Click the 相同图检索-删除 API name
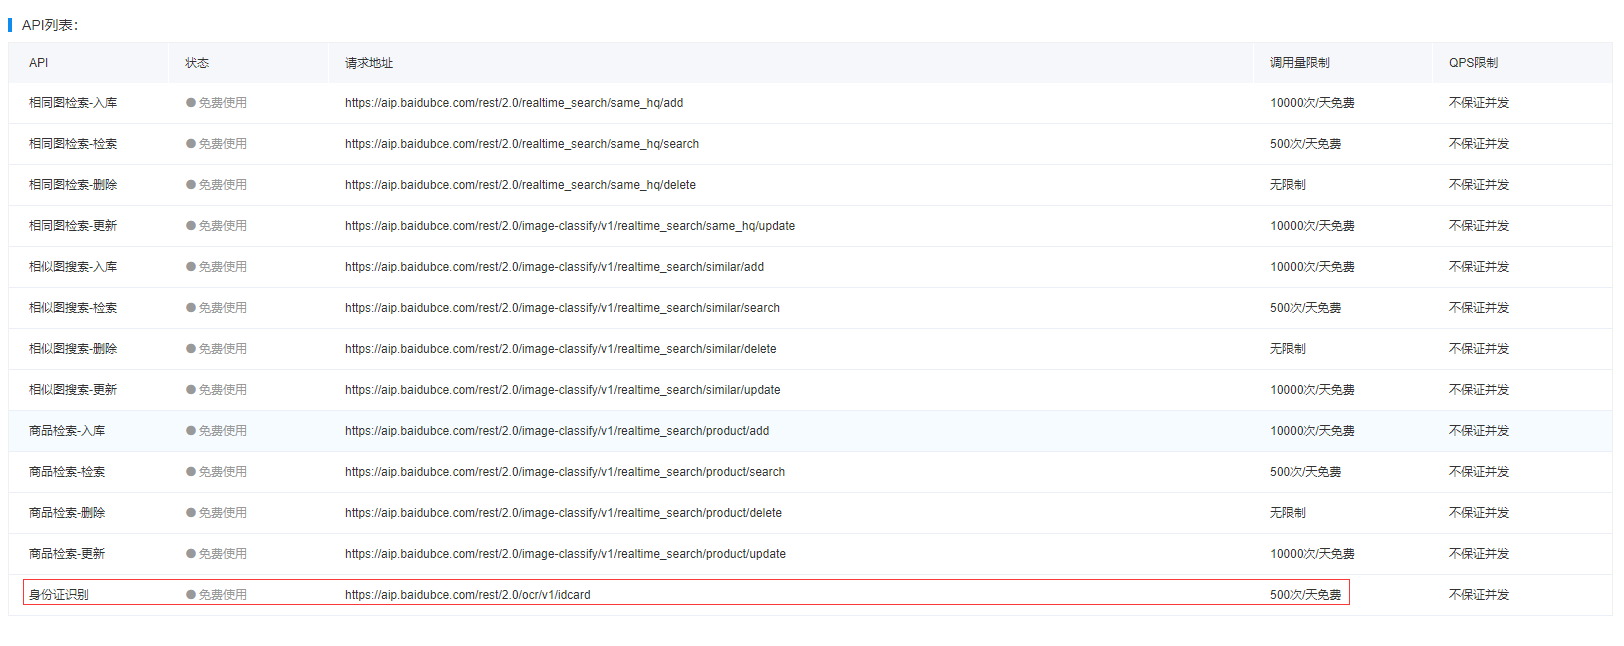Screen dimensions: 1624x646 [x=73, y=185]
